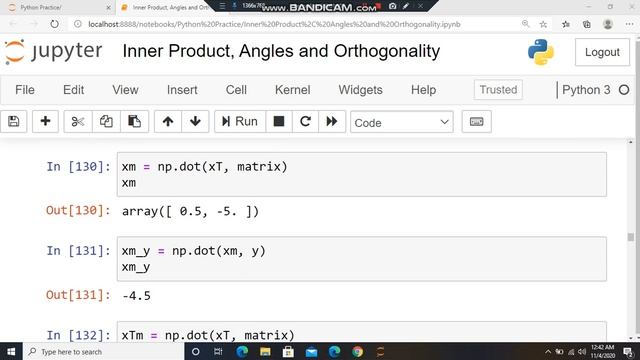The image size is (640, 360).
Task: Click into code cell In [131]
Action: pos(362,259)
